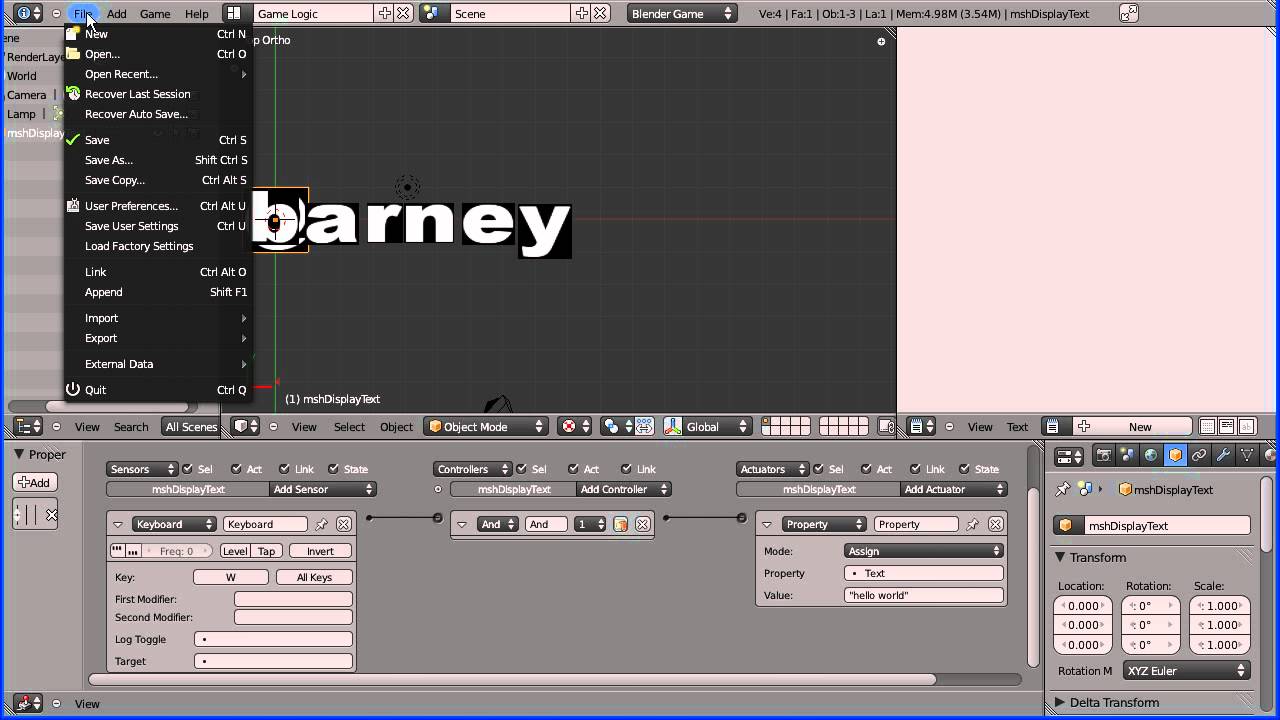The width and height of the screenshot is (1280, 720).
Task: Open the Import submenu
Action: (157, 318)
